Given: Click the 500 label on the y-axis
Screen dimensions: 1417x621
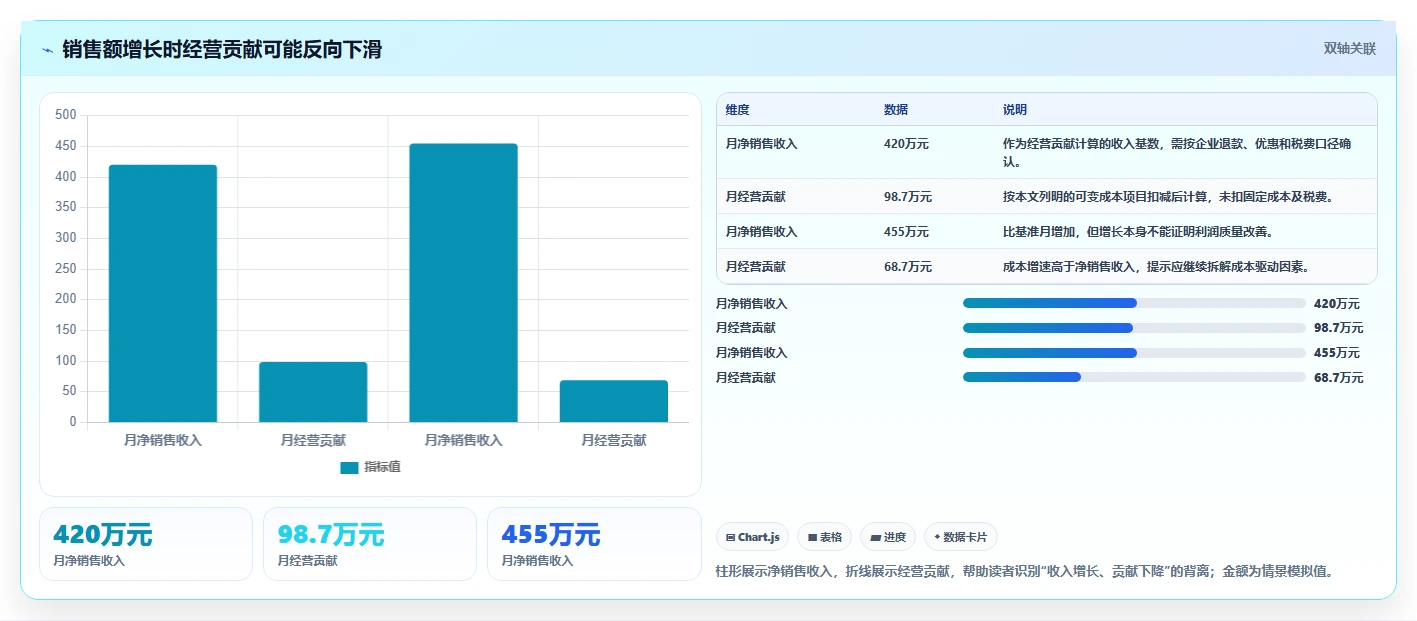Looking at the screenshot, I should 66,115.
